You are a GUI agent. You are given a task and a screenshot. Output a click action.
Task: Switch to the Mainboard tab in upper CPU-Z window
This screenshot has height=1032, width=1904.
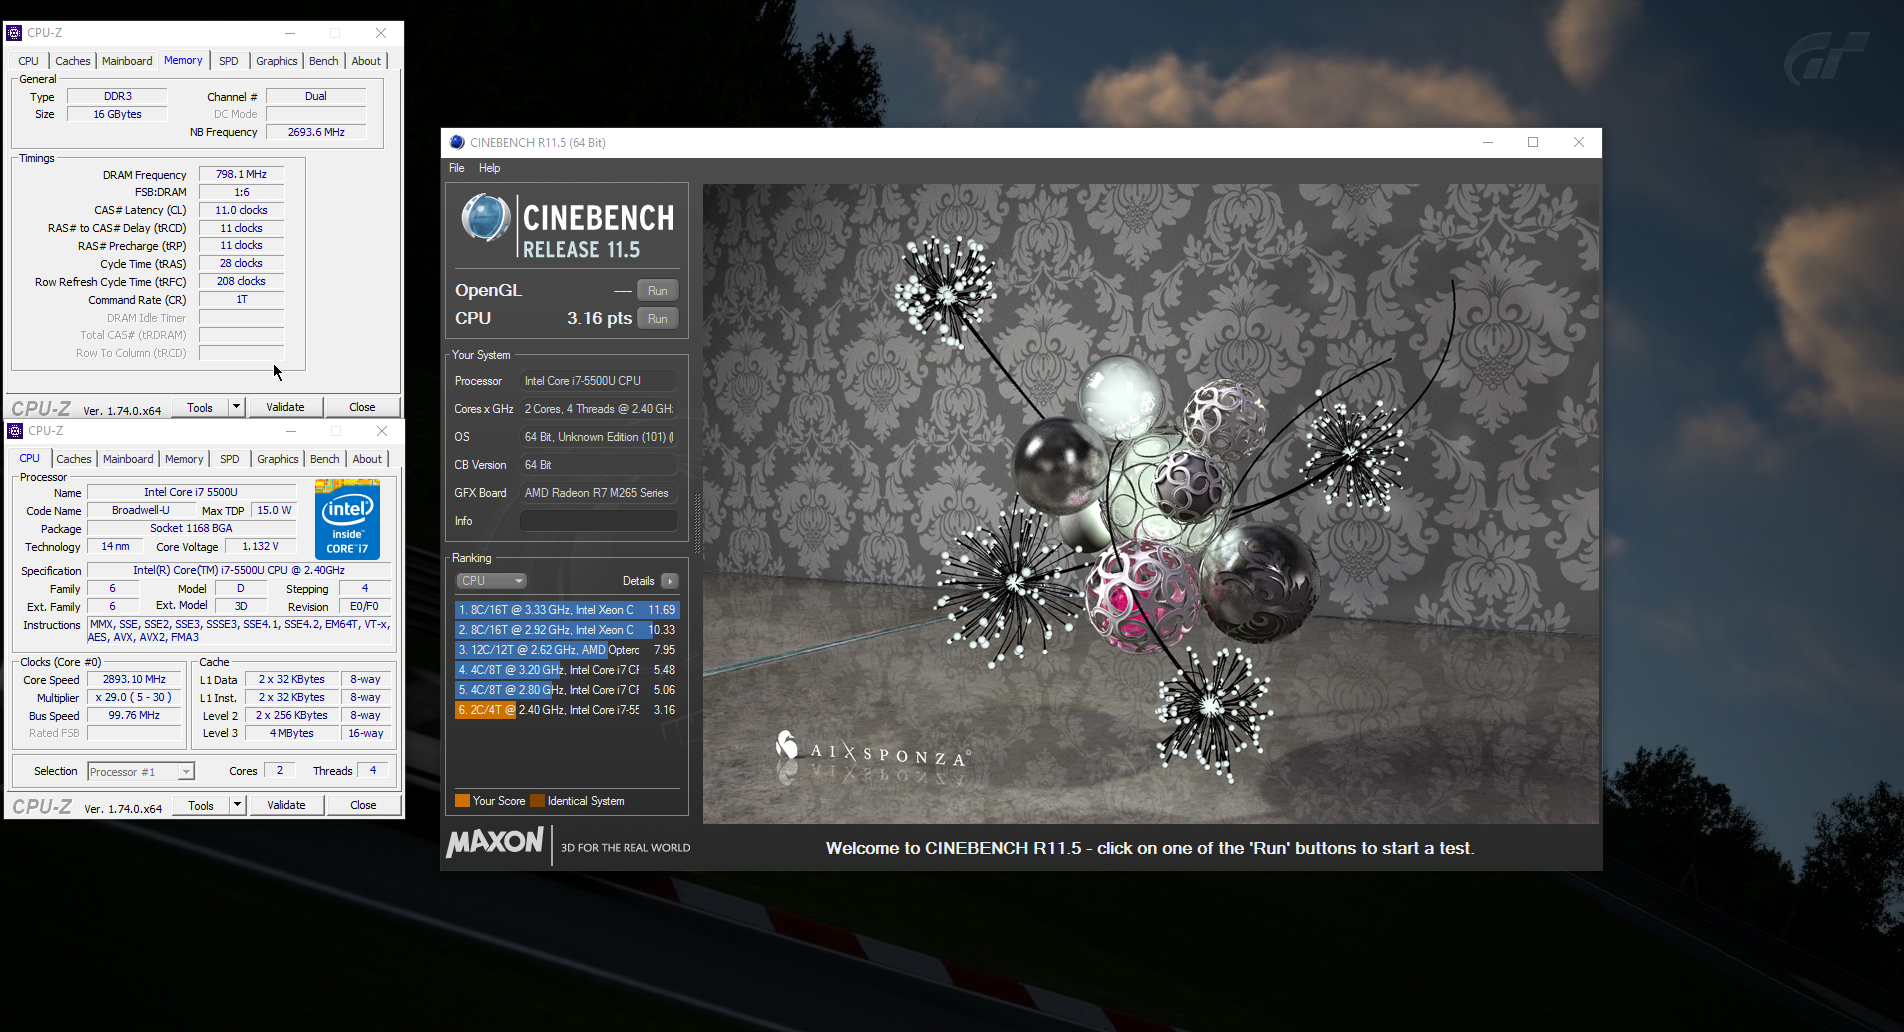tap(127, 61)
